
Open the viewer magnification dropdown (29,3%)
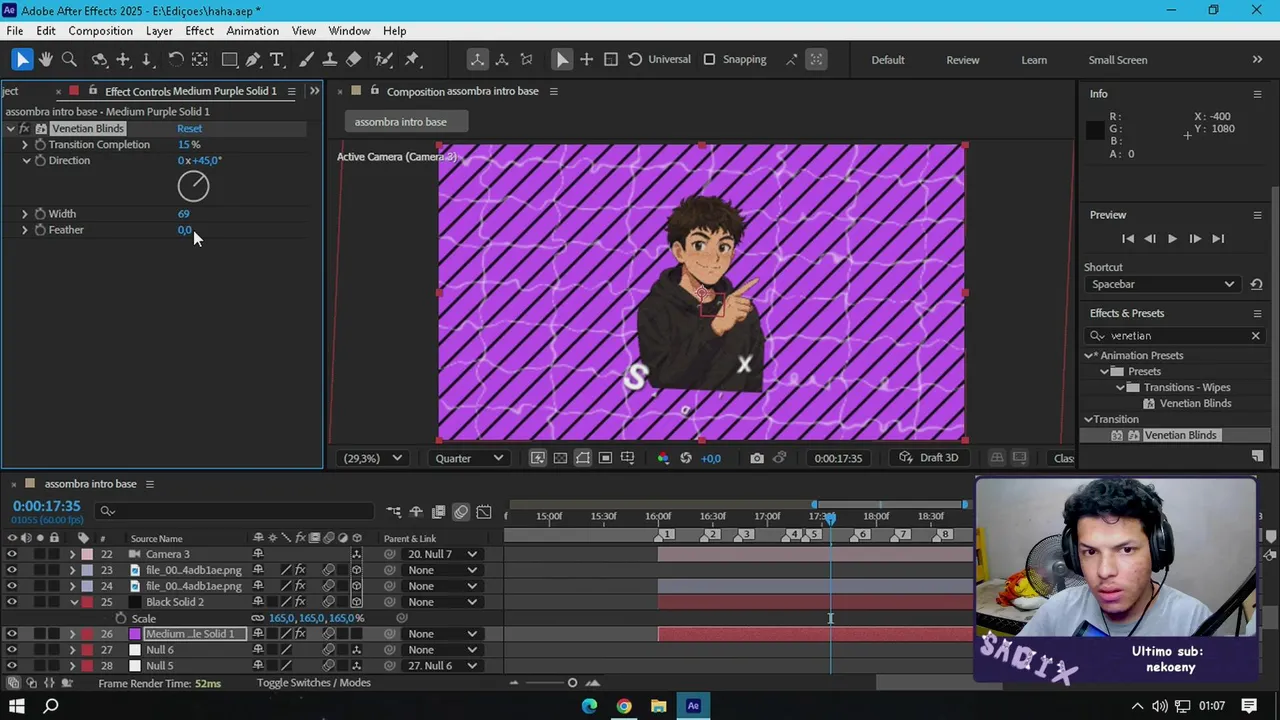coord(373,458)
